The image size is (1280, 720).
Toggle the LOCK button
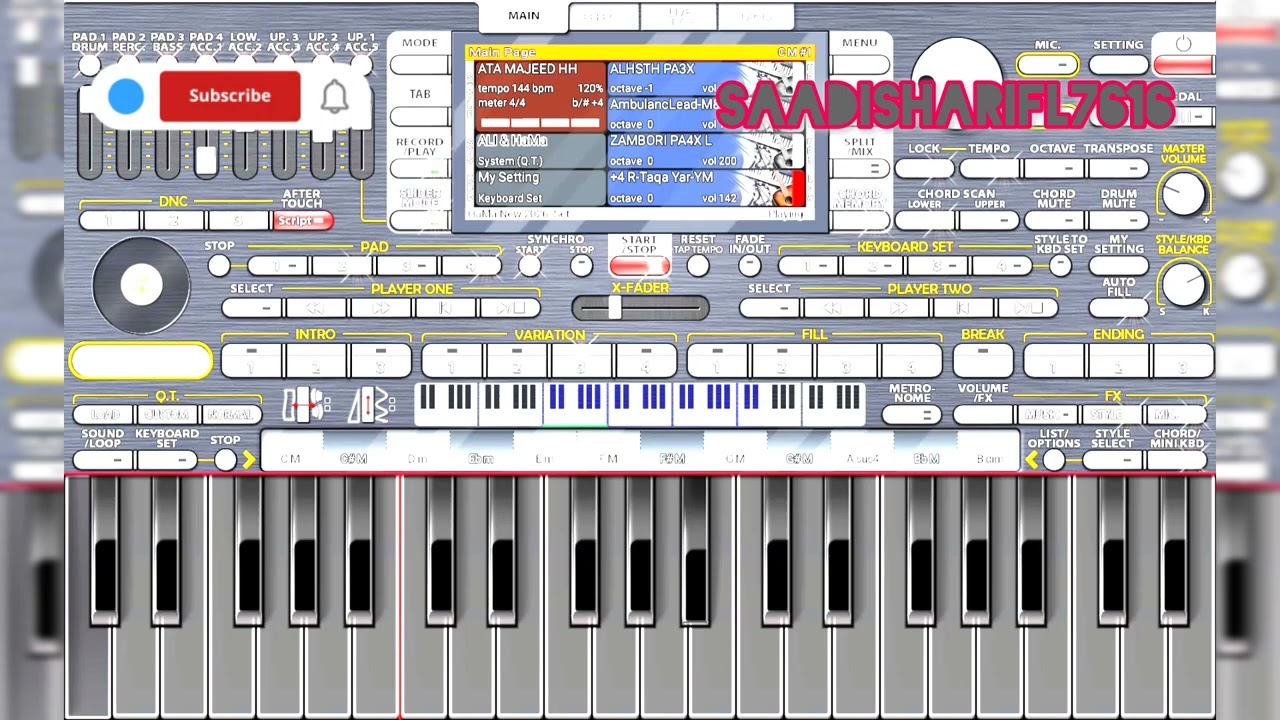pos(924,168)
